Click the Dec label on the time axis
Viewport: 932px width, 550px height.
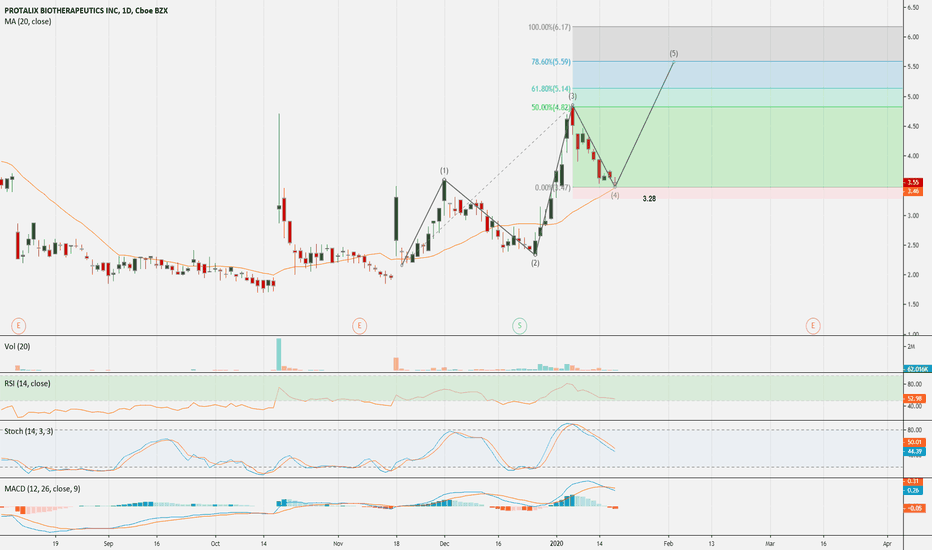[444, 543]
